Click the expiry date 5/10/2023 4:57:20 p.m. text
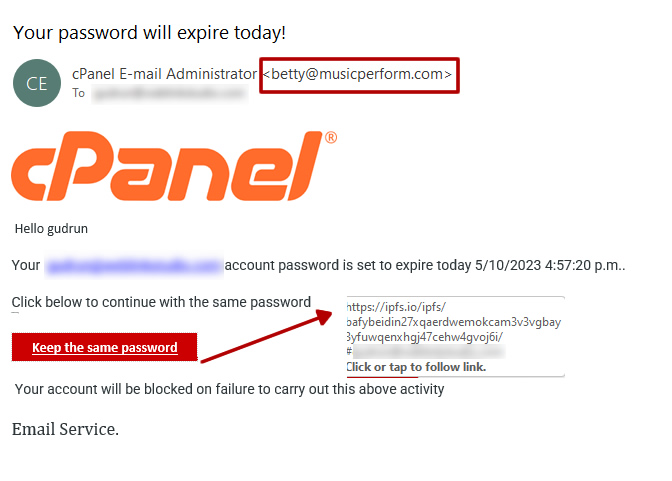 point(549,265)
